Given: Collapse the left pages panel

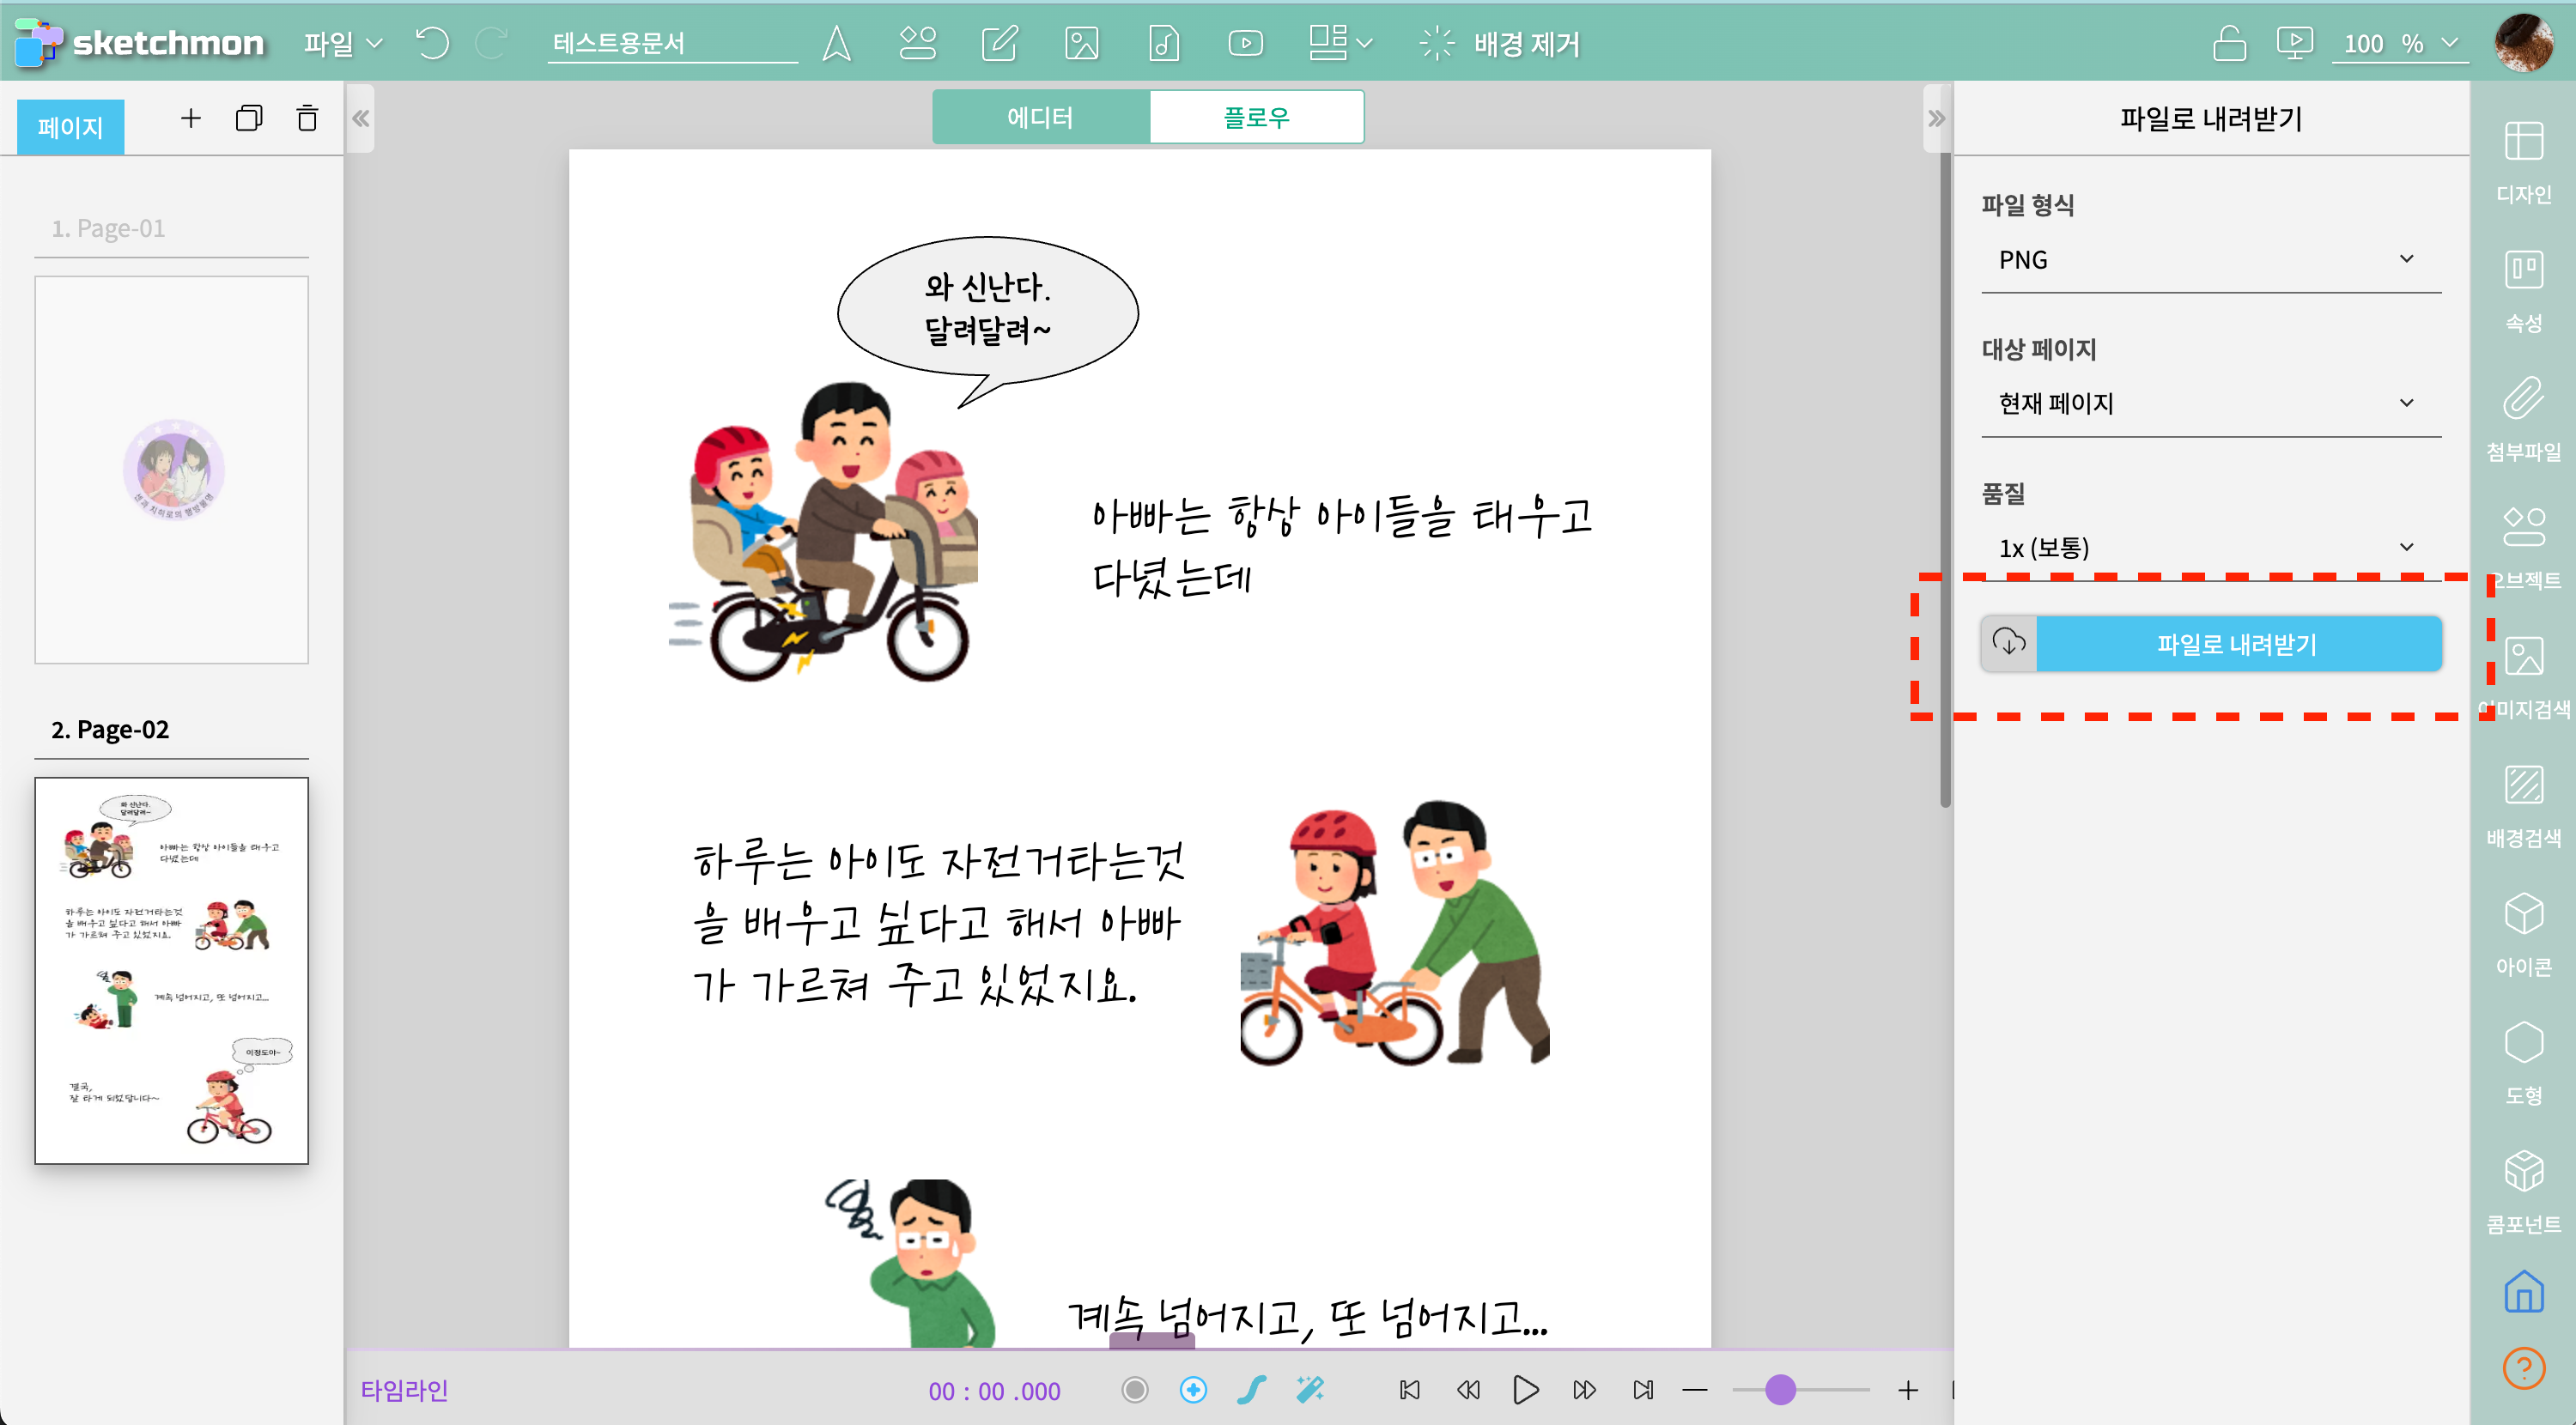Looking at the screenshot, I should [360, 119].
